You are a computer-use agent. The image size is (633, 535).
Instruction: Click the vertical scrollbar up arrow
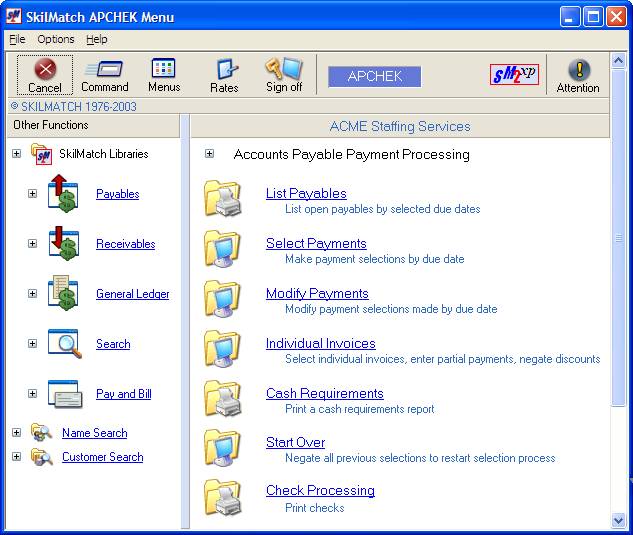point(618,61)
